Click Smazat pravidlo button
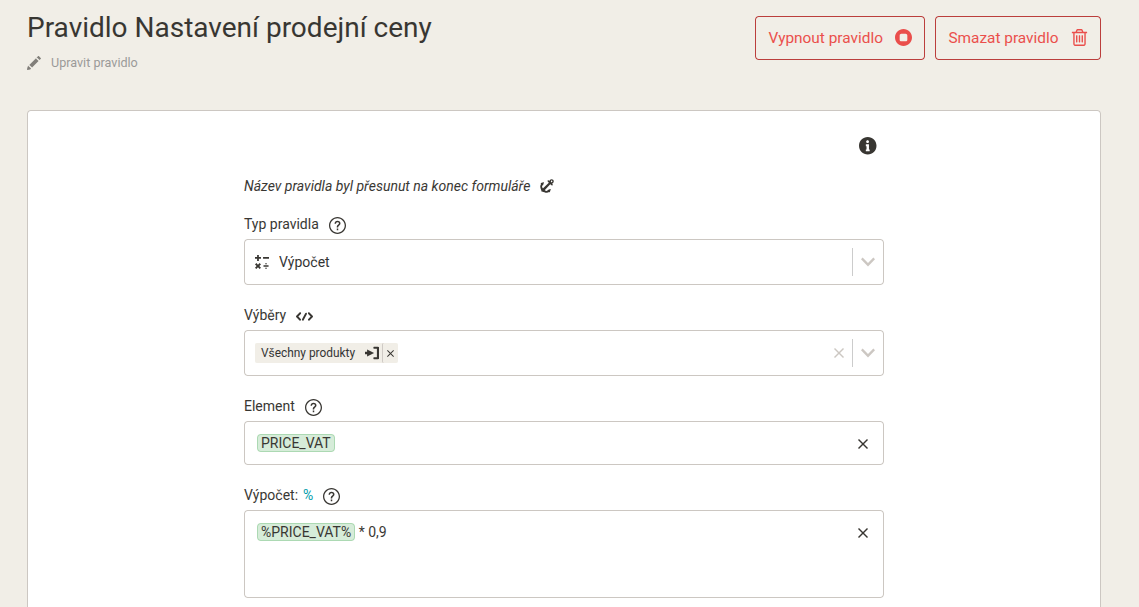Viewport: 1139px width, 607px height. (1018, 38)
